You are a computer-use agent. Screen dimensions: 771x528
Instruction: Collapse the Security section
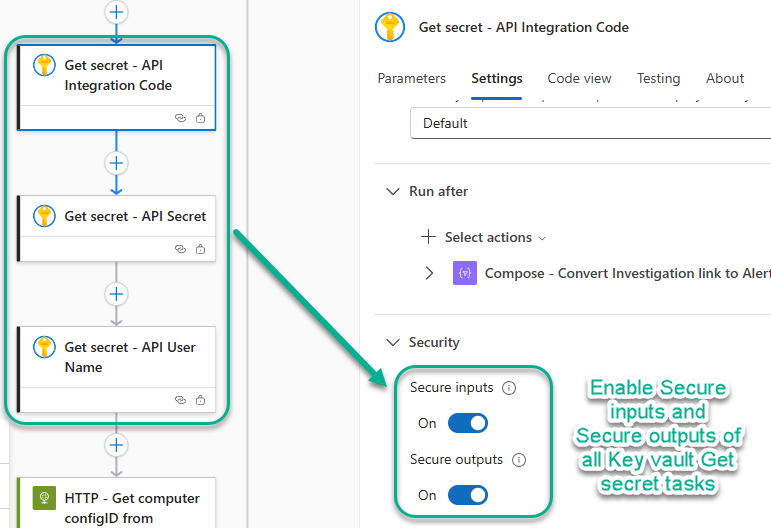[x=392, y=342]
